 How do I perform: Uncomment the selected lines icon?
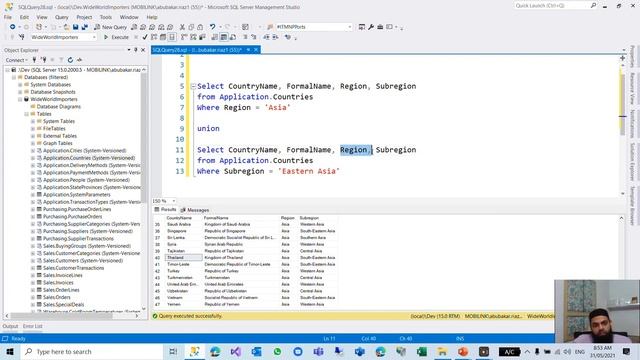[x=254, y=37]
